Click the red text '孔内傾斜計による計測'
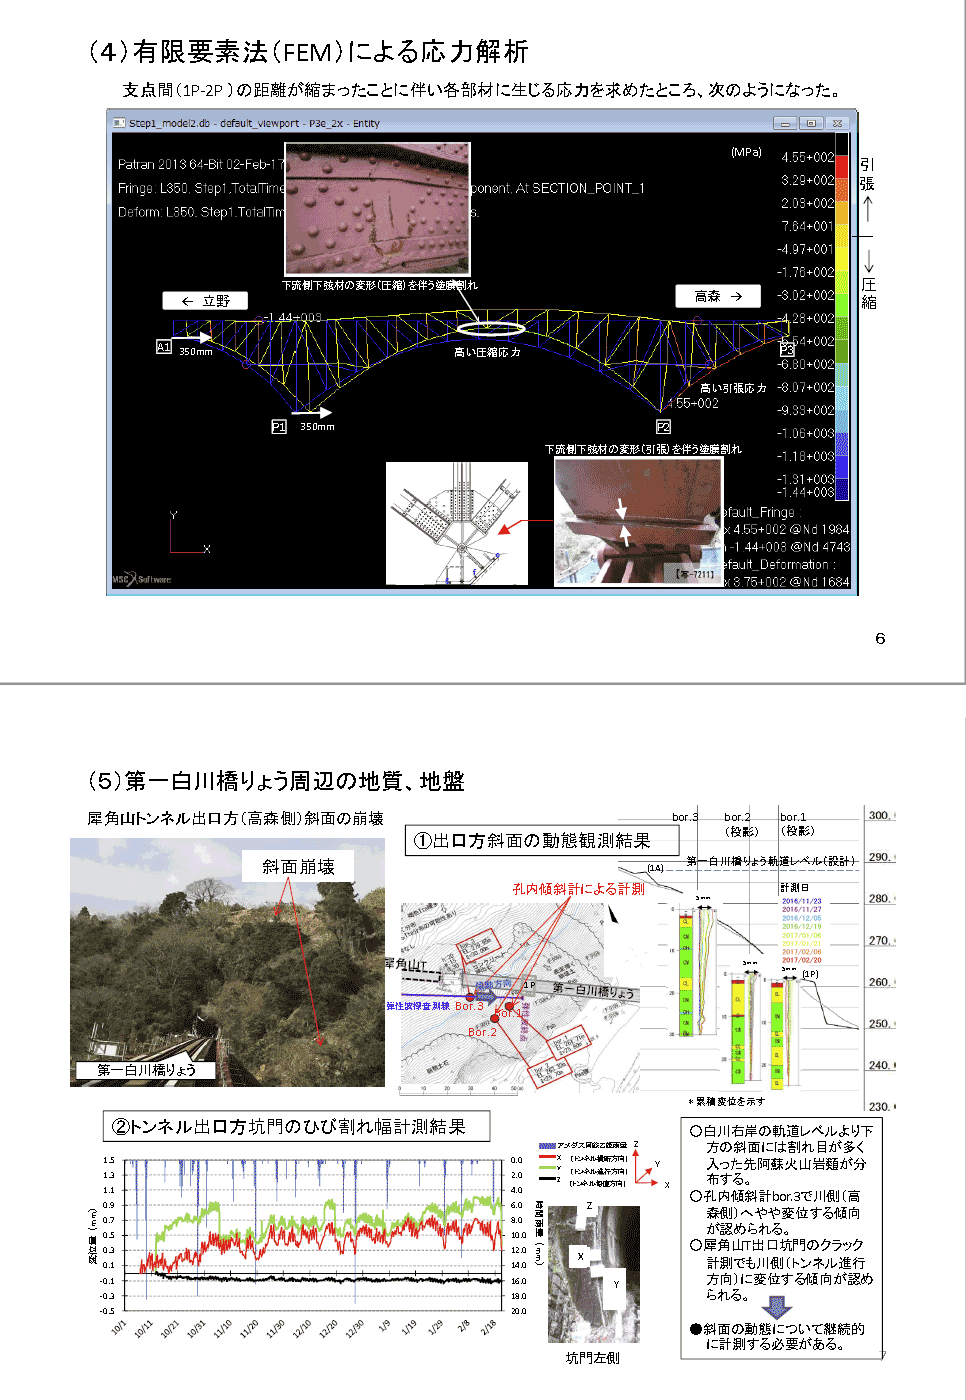966x1400 pixels. [x=578, y=888]
